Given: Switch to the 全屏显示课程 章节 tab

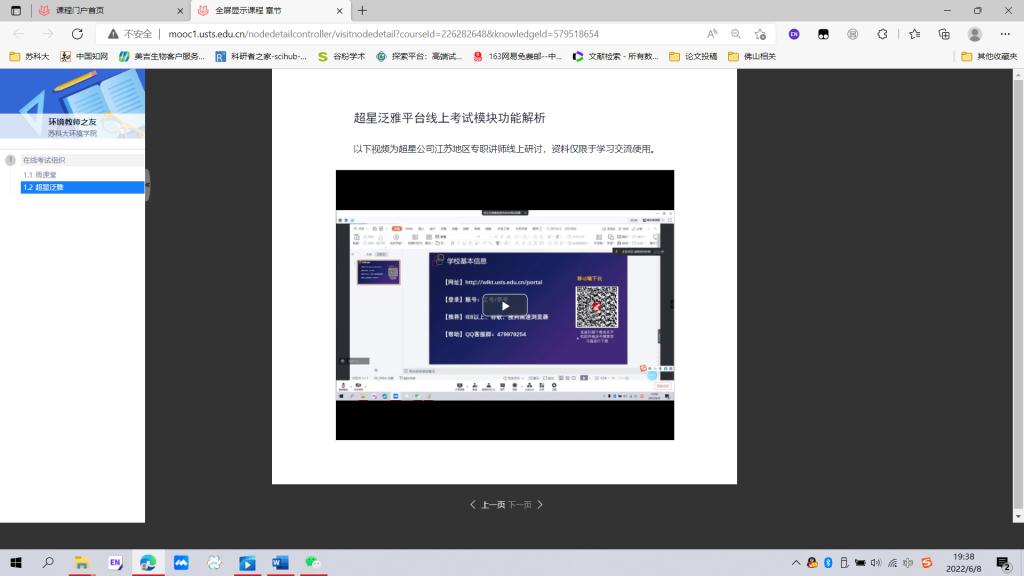Looking at the screenshot, I should (270, 10).
